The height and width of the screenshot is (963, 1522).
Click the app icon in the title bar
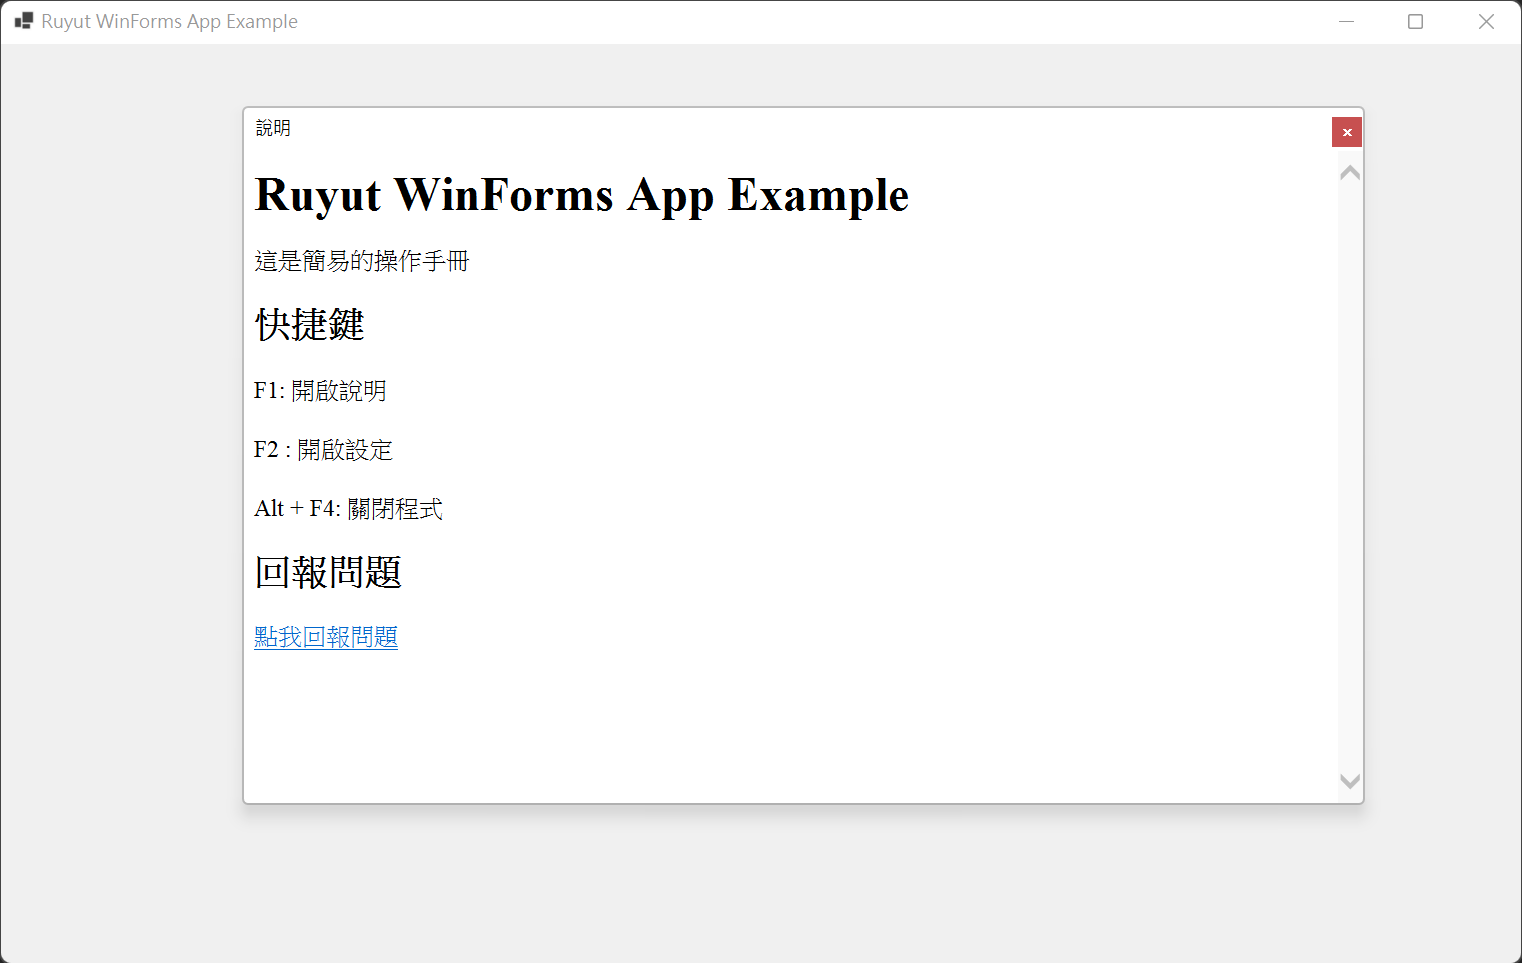click(23, 21)
